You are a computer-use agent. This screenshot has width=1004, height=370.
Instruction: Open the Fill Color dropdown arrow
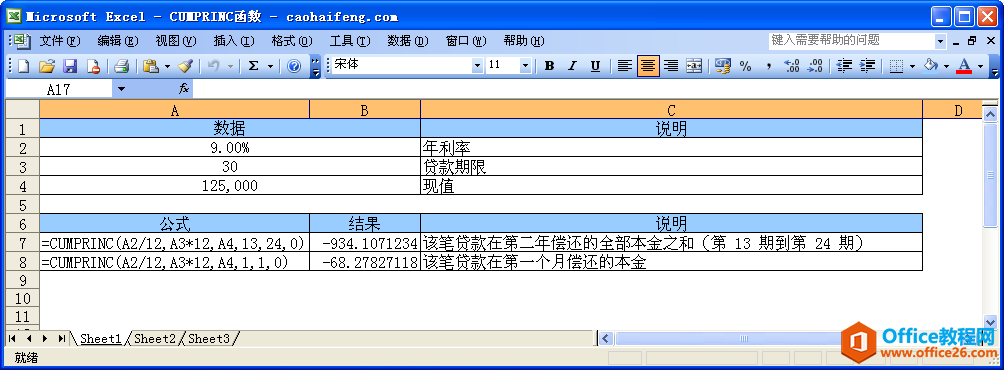946,66
